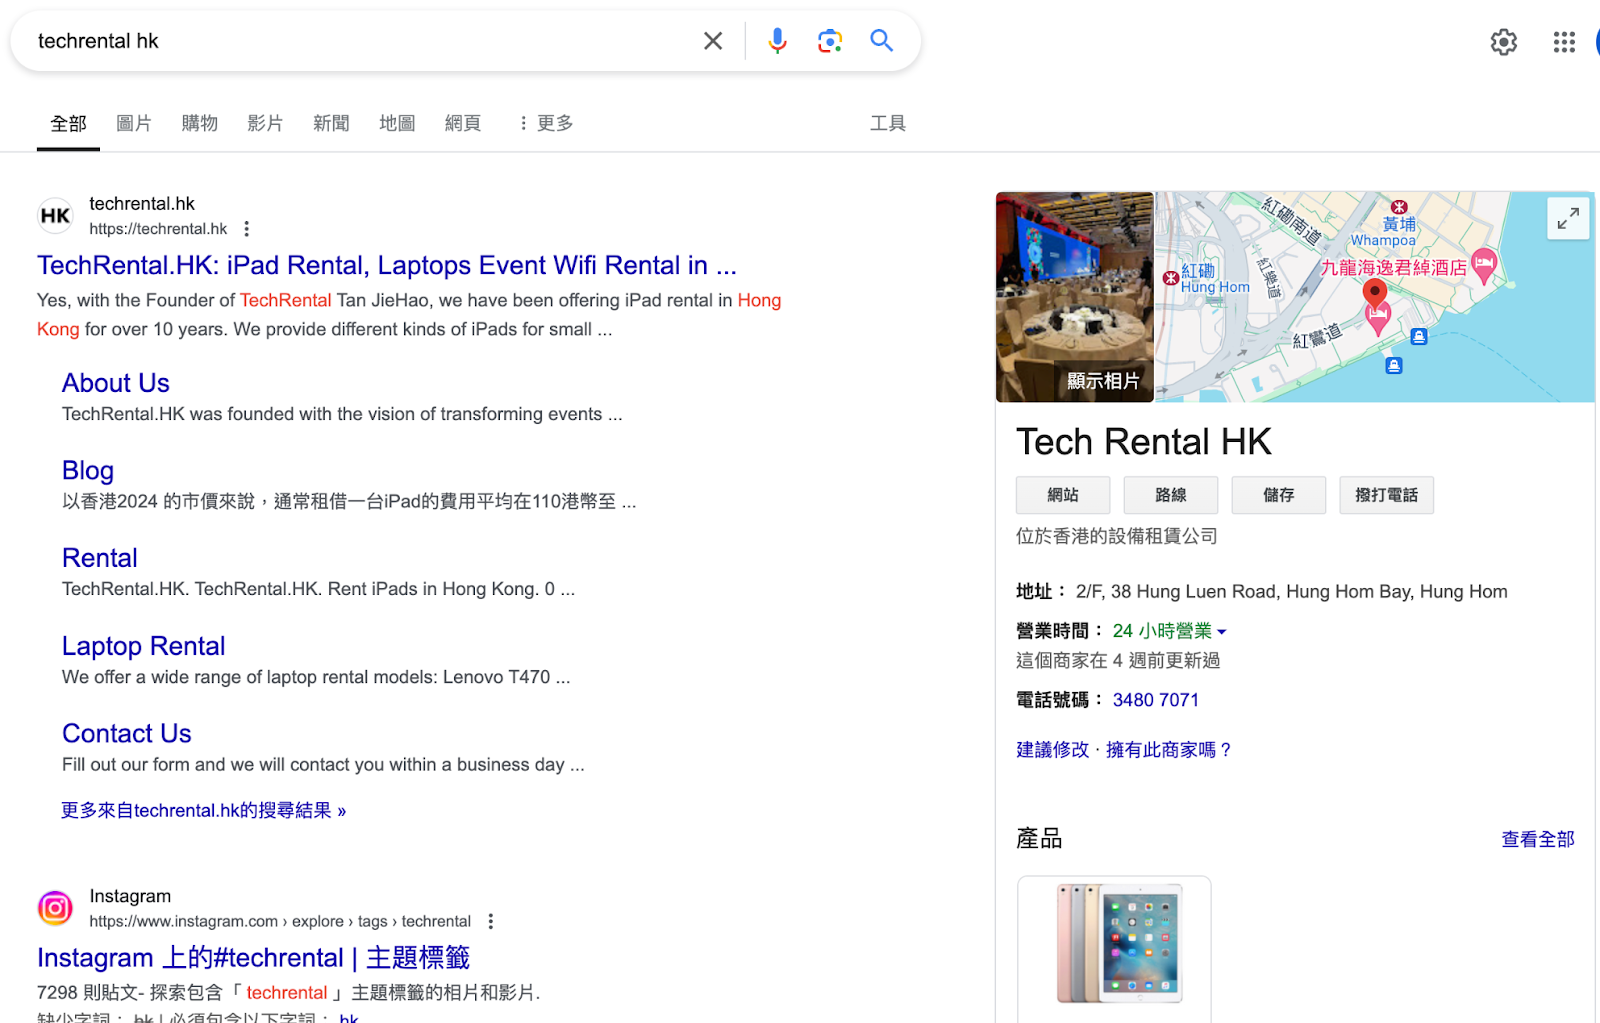Open the Laptop Rental sitelink
This screenshot has height=1023, width=1600.
(144, 646)
